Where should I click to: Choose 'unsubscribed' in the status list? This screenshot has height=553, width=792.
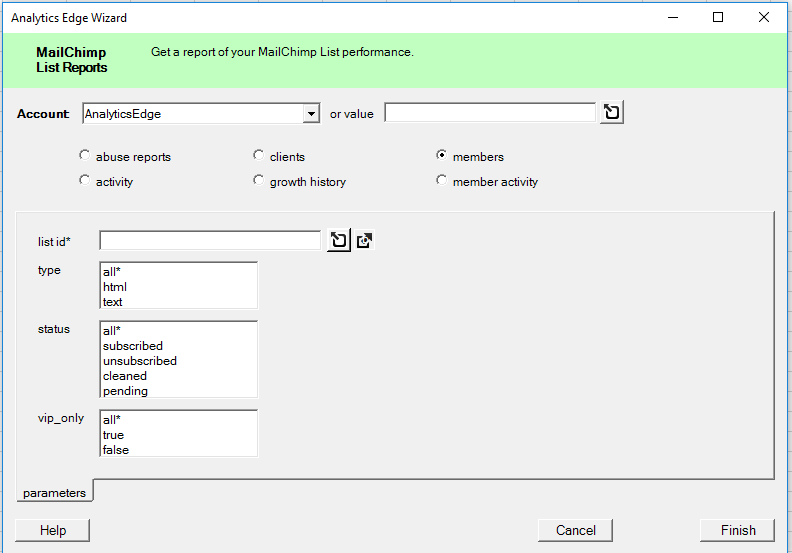tap(178, 361)
